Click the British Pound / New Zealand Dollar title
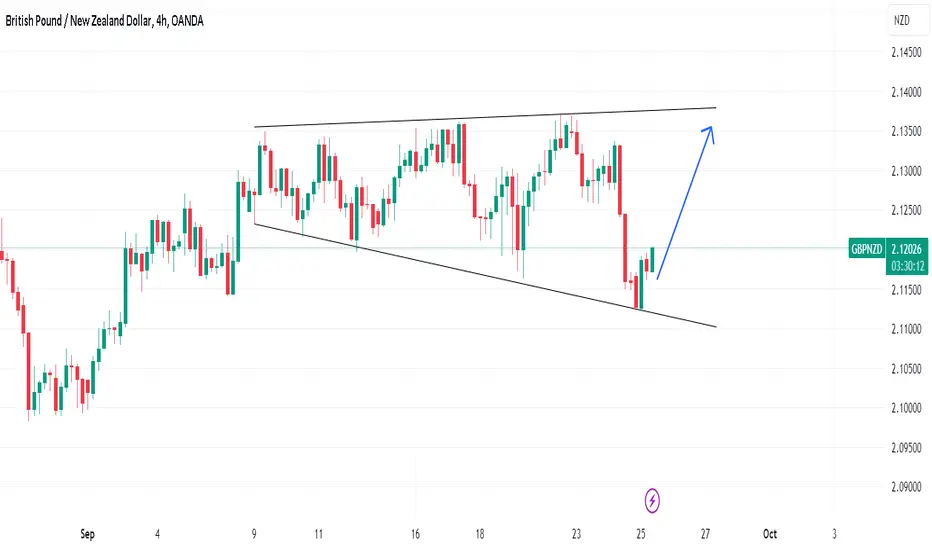Screen dimensions: 932x550 [x=78, y=21]
